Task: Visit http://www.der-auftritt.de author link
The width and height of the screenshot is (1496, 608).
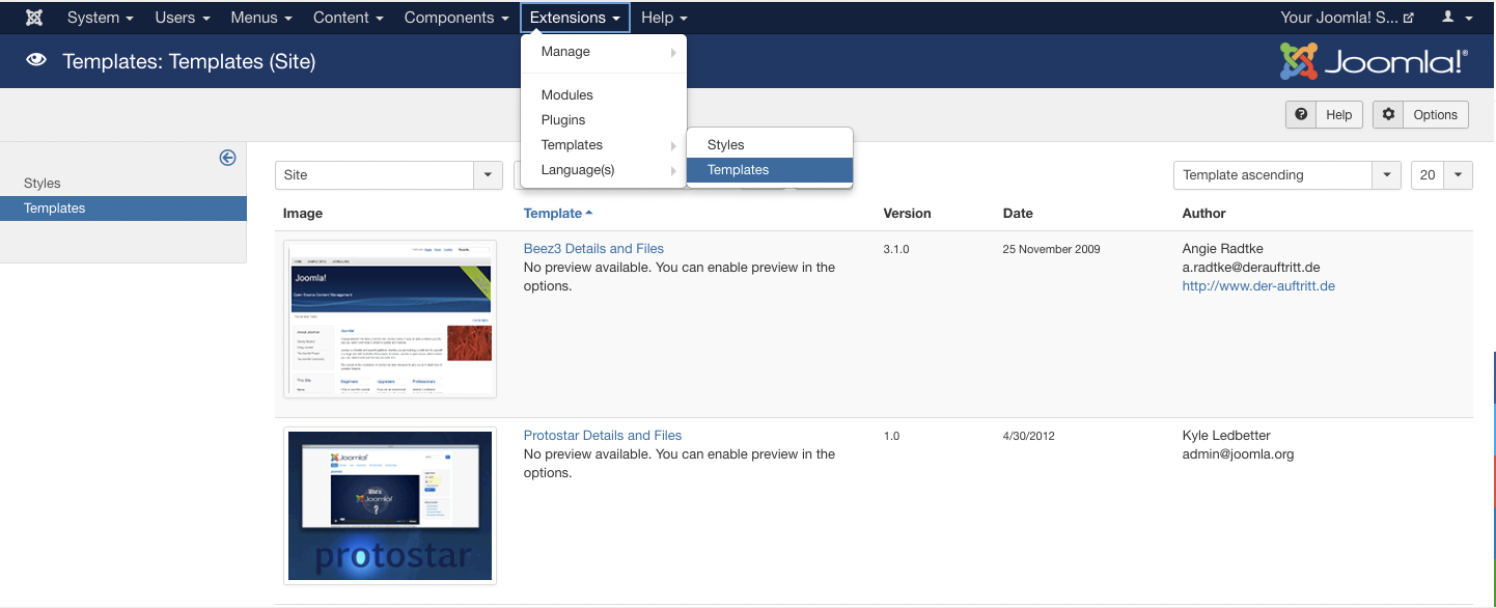Action: [1258, 286]
